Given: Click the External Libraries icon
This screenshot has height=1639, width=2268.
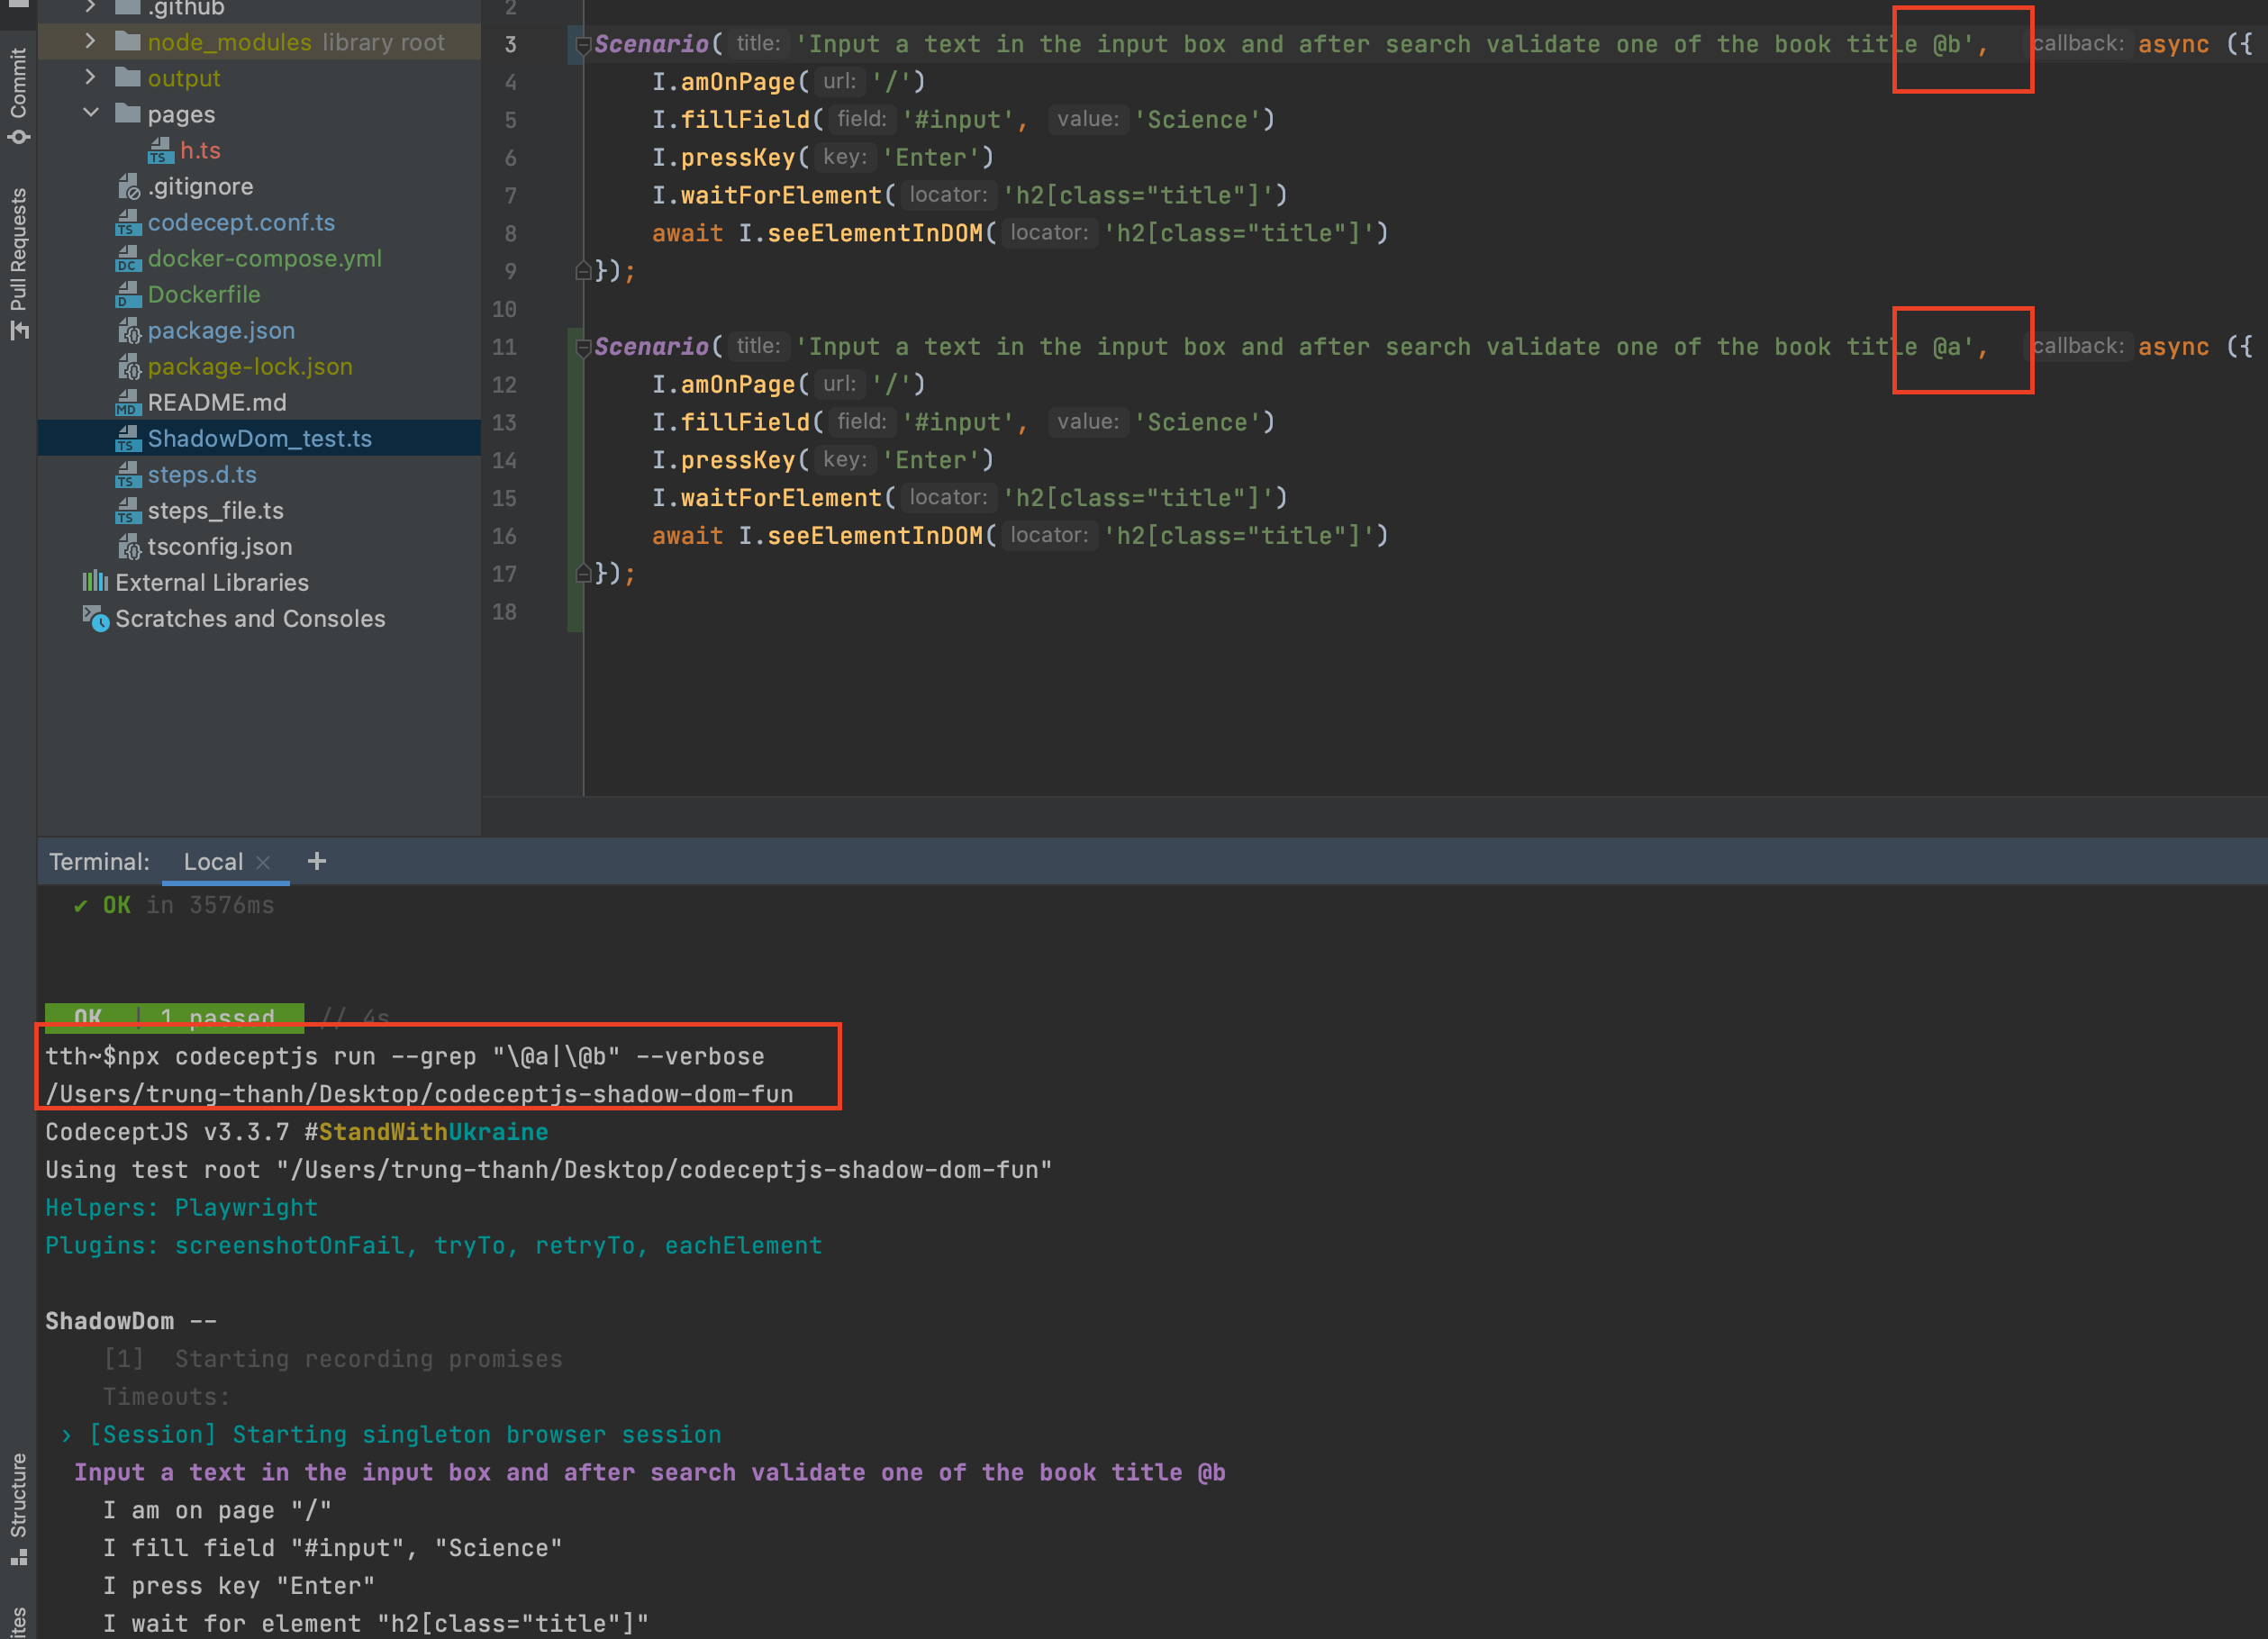Looking at the screenshot, I should coord(95,582).
